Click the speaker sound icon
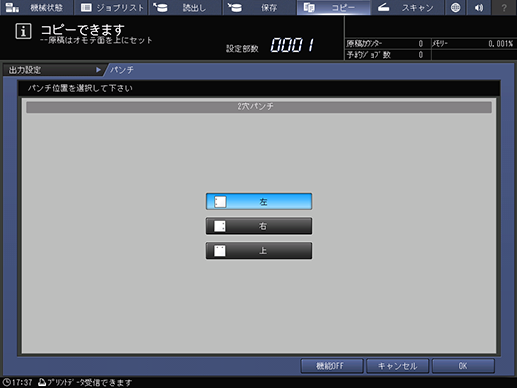 [x=479, y=7]
